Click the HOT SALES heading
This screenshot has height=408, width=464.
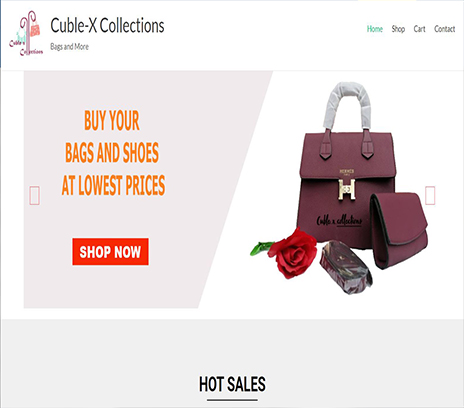tap(232, 384)
